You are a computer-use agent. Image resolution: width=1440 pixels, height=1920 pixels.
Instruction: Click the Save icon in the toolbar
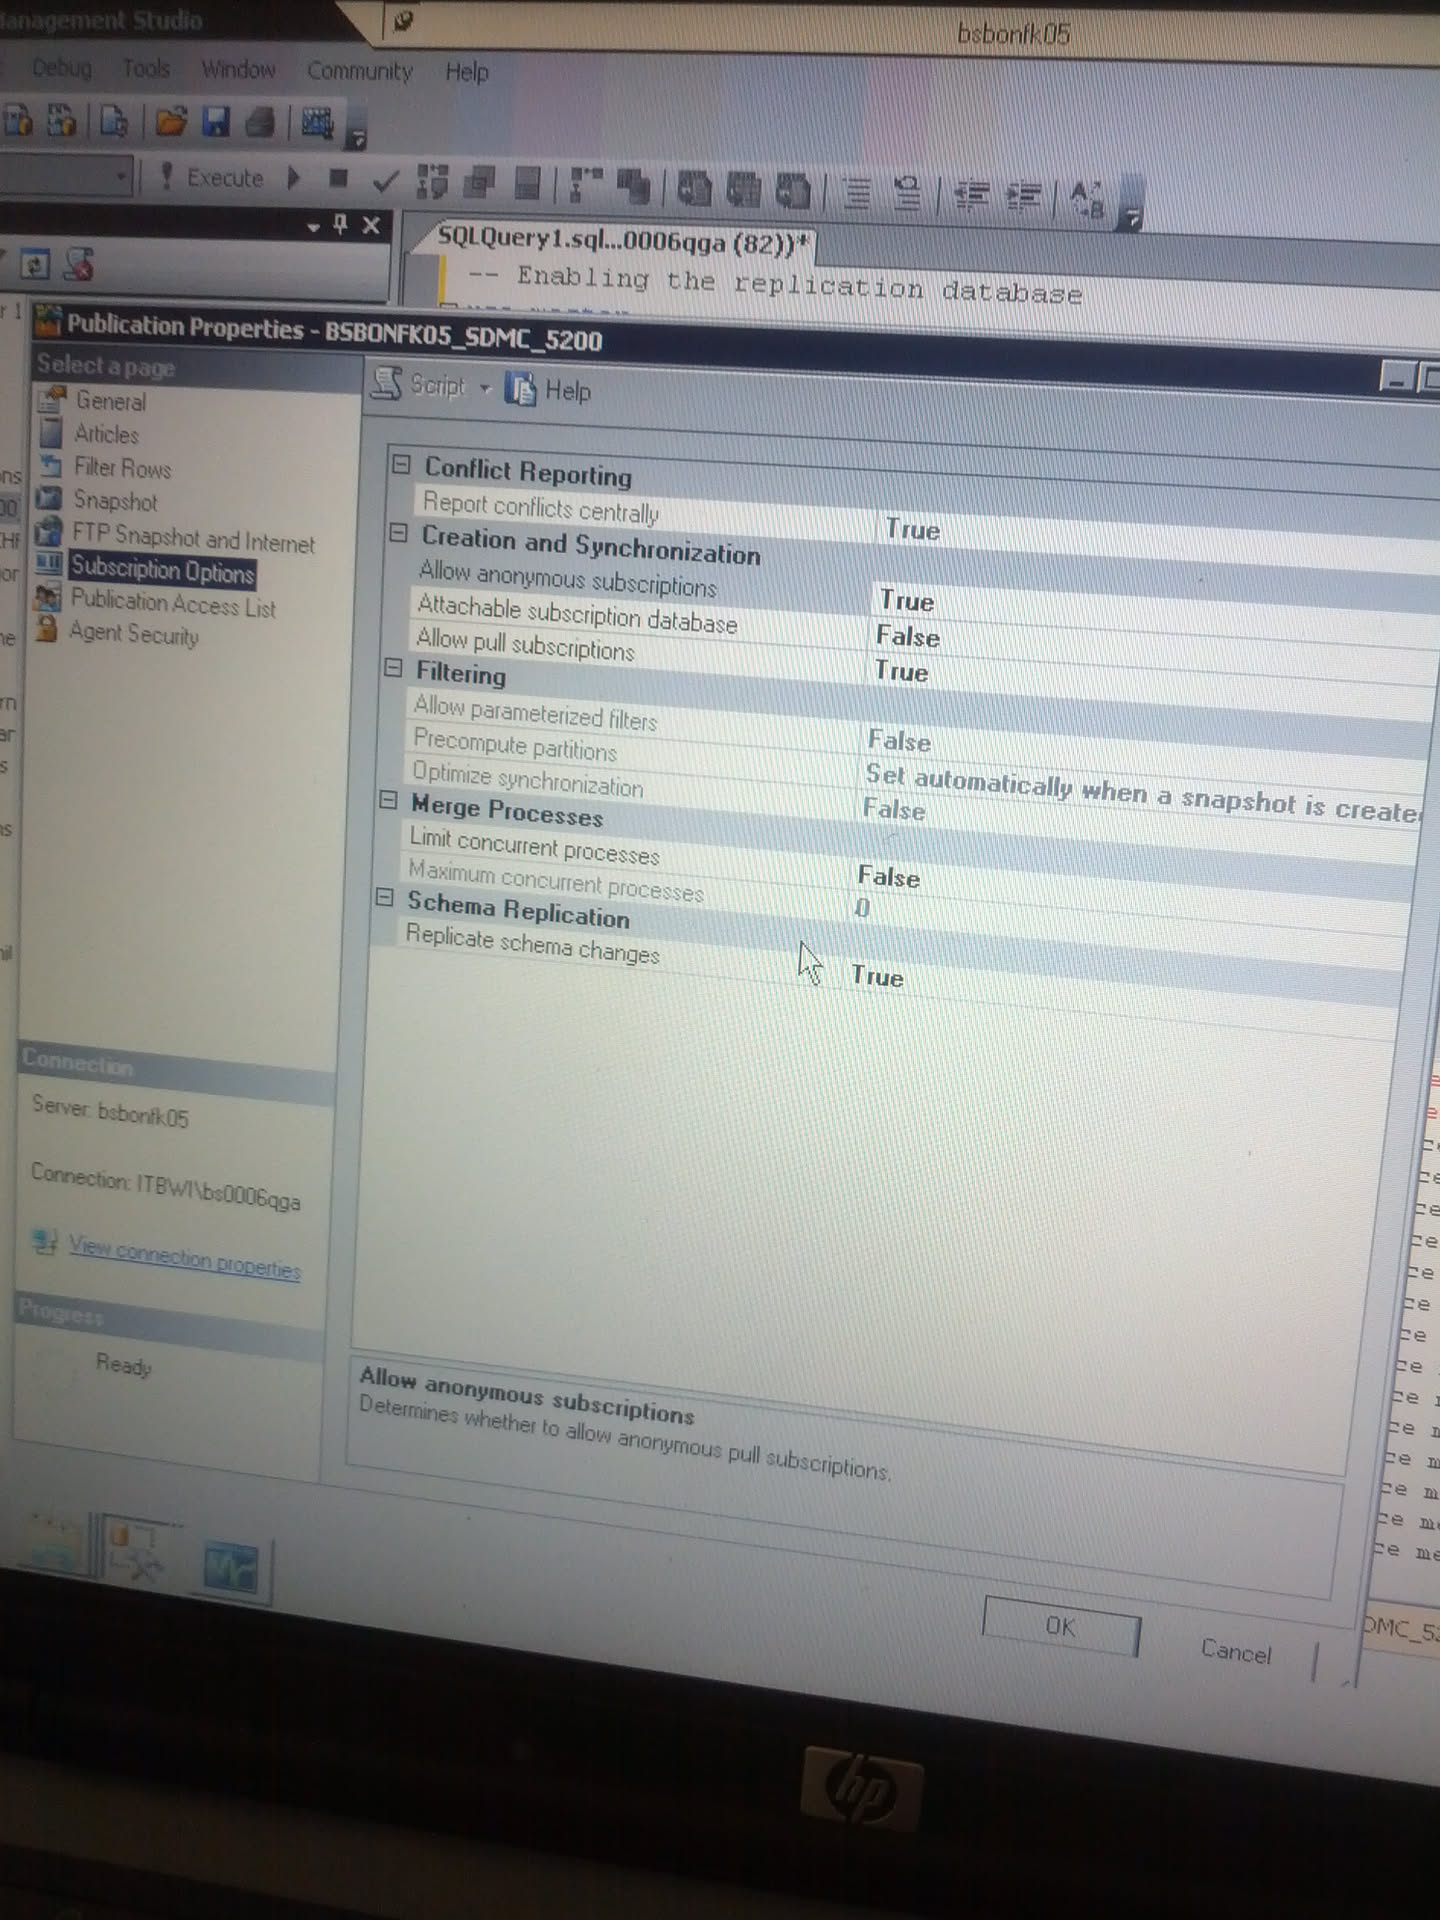(215, 122)
